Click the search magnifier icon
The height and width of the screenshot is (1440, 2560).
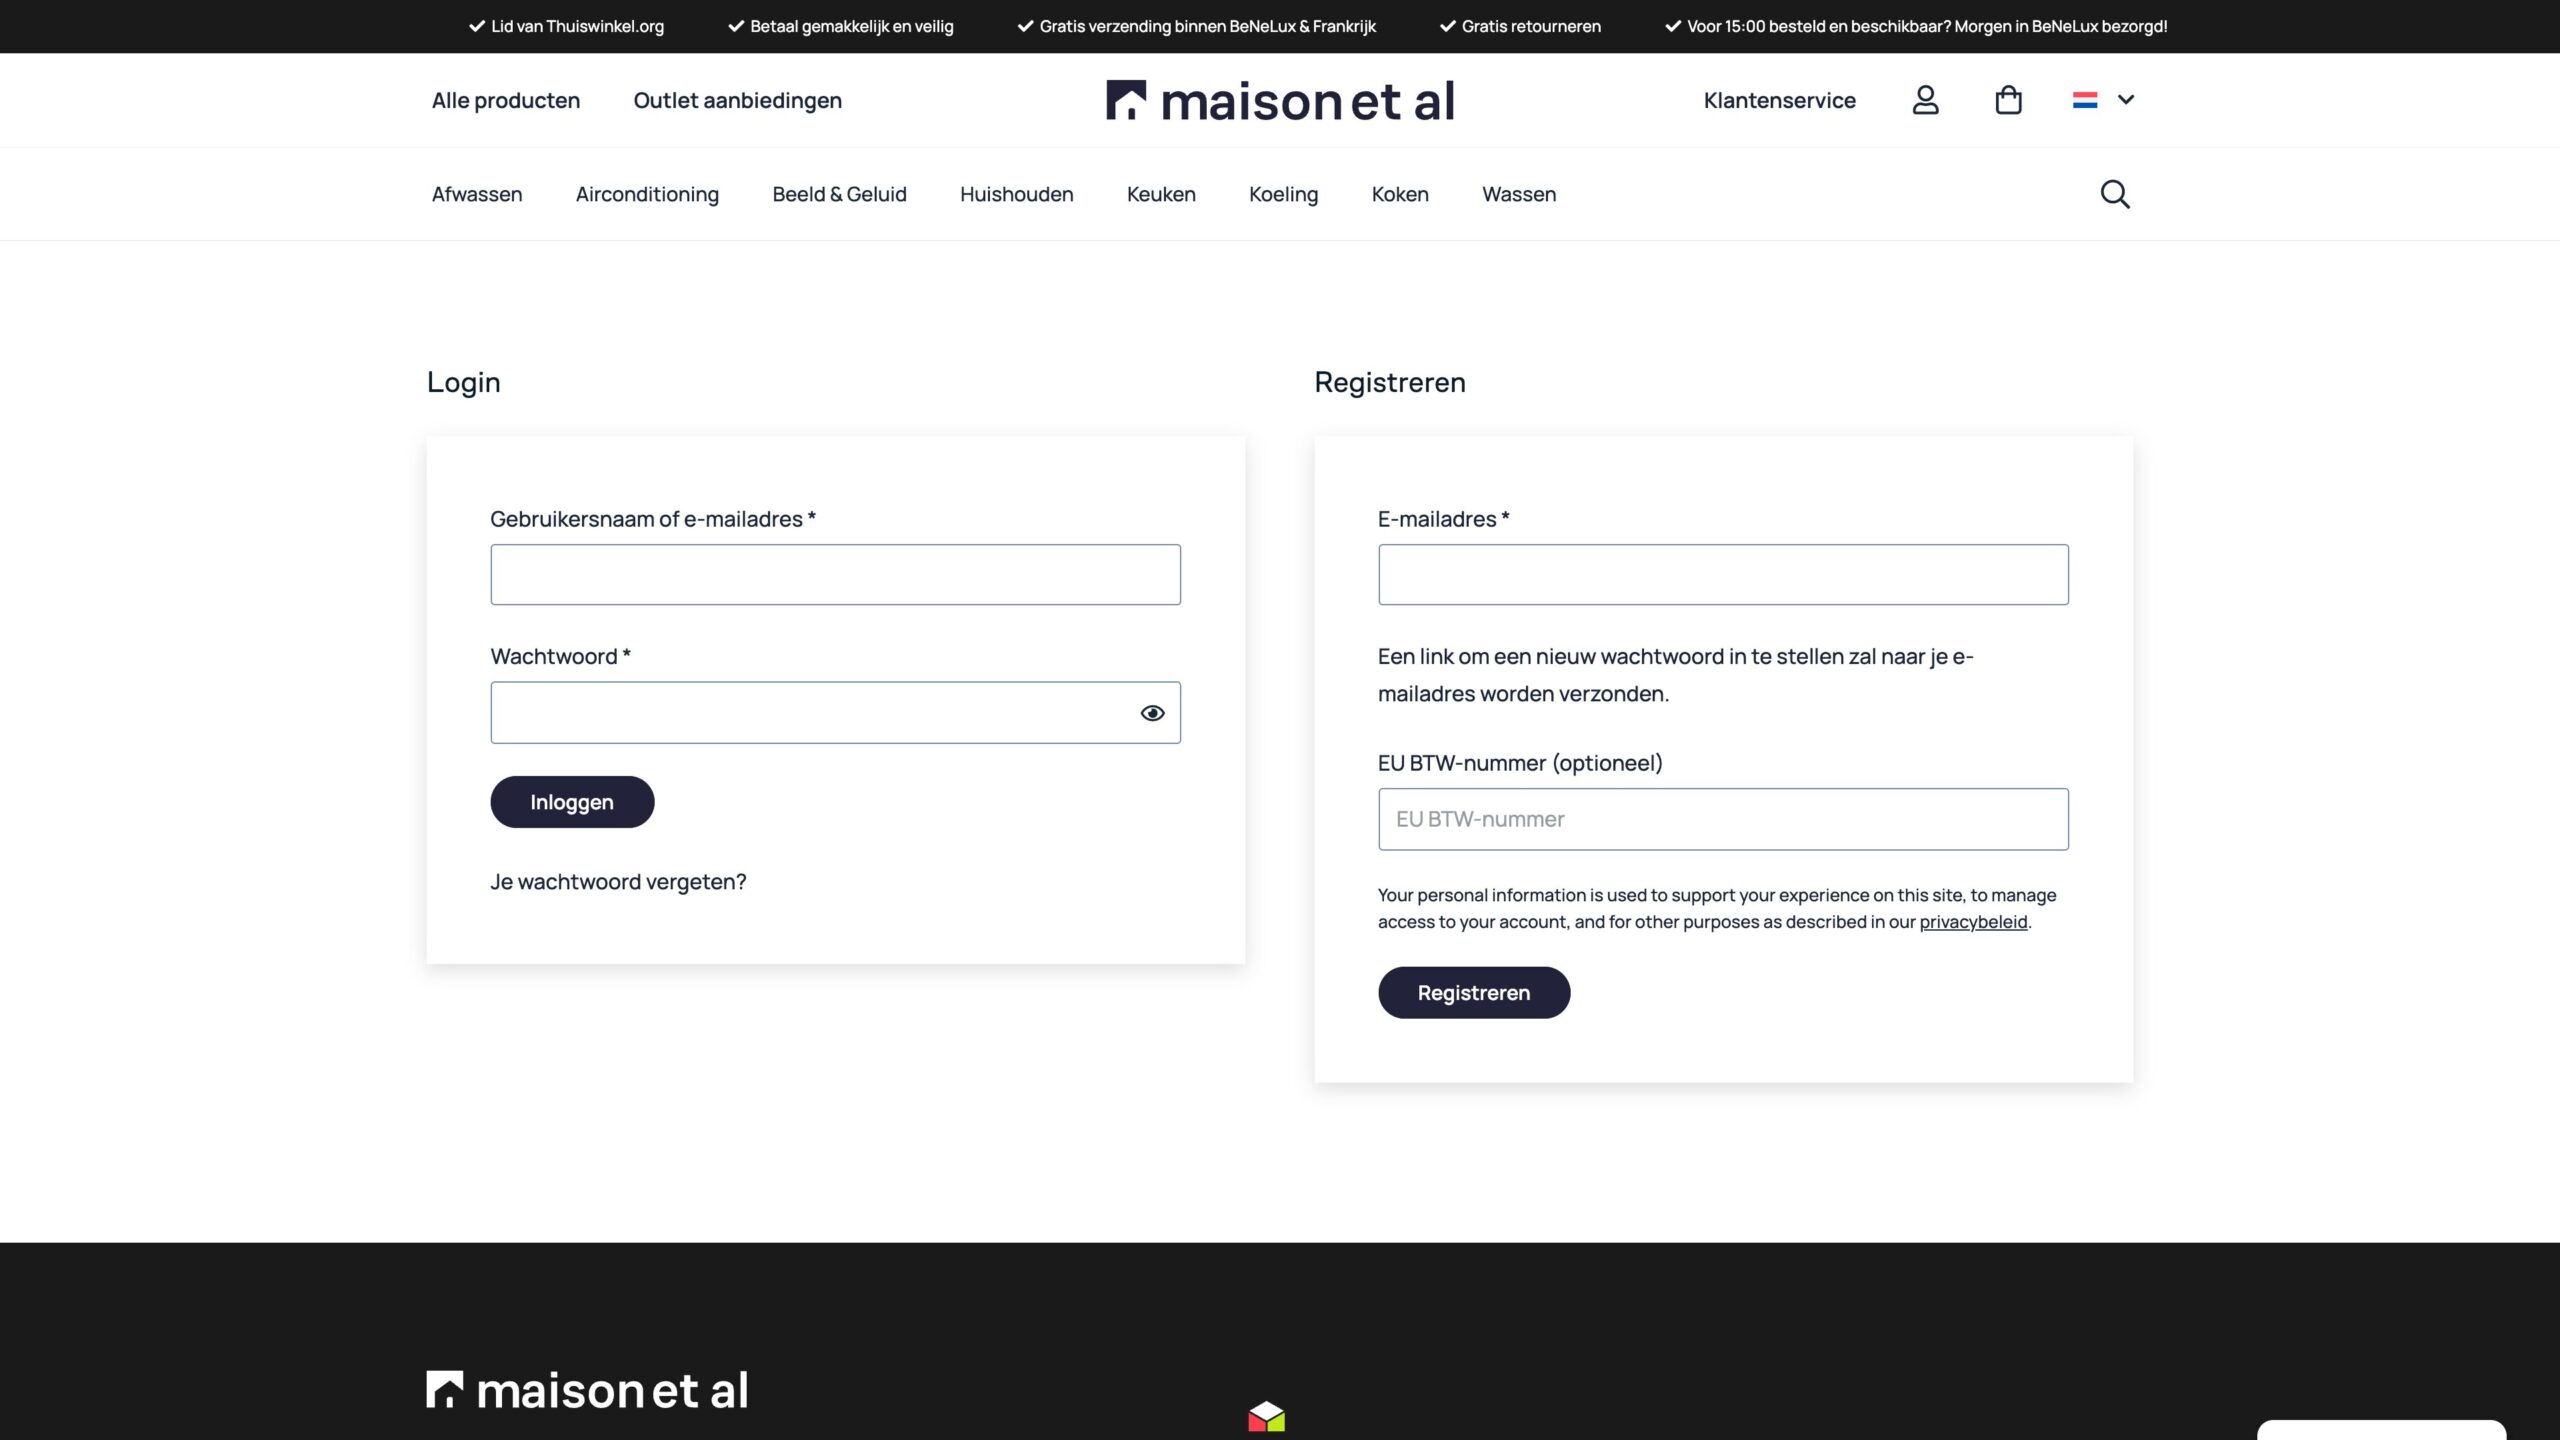(2115, 194)
